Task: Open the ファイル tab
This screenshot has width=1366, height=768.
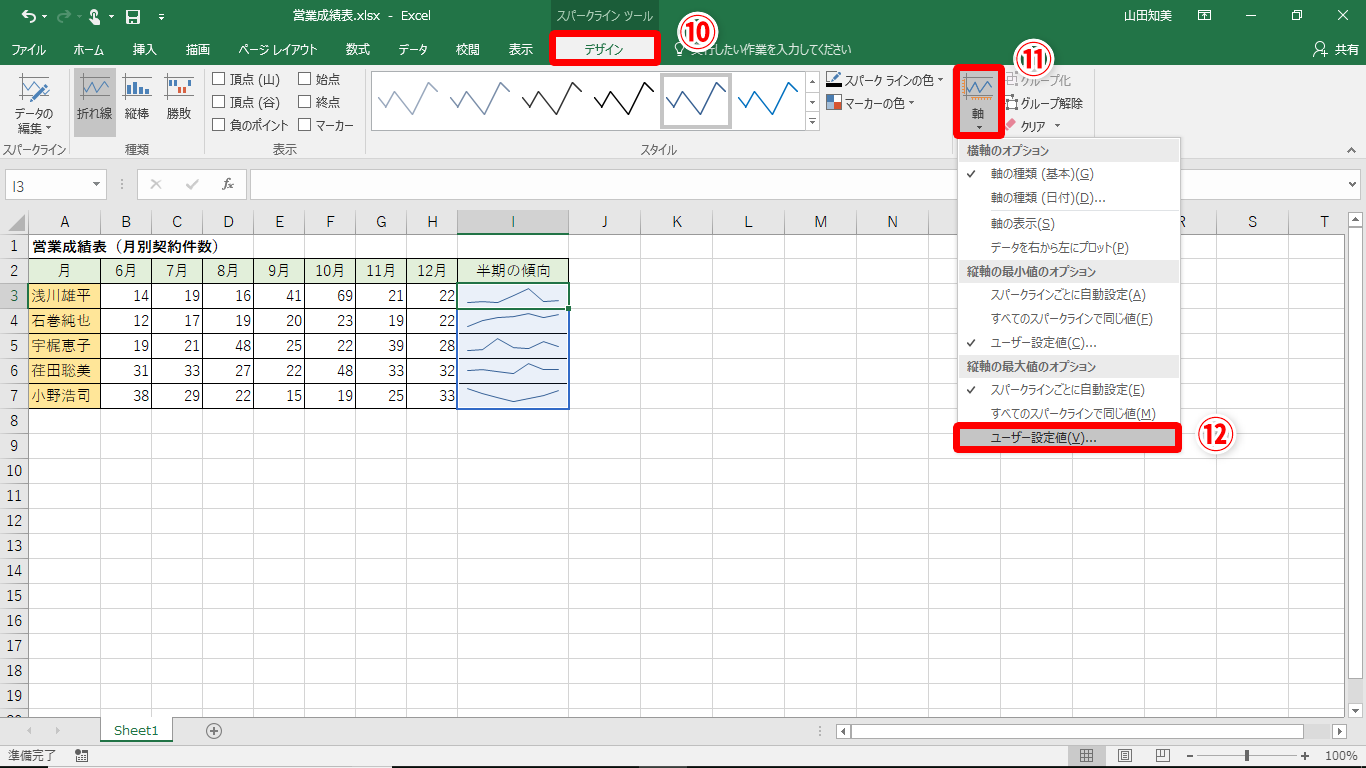Action: tap(28, 50)
